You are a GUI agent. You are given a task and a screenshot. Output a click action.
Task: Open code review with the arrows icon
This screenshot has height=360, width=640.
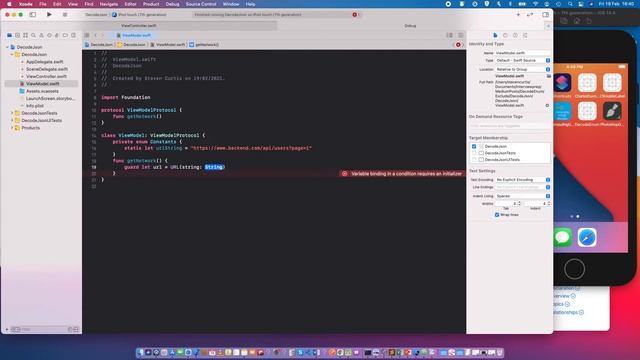(530, 15)
